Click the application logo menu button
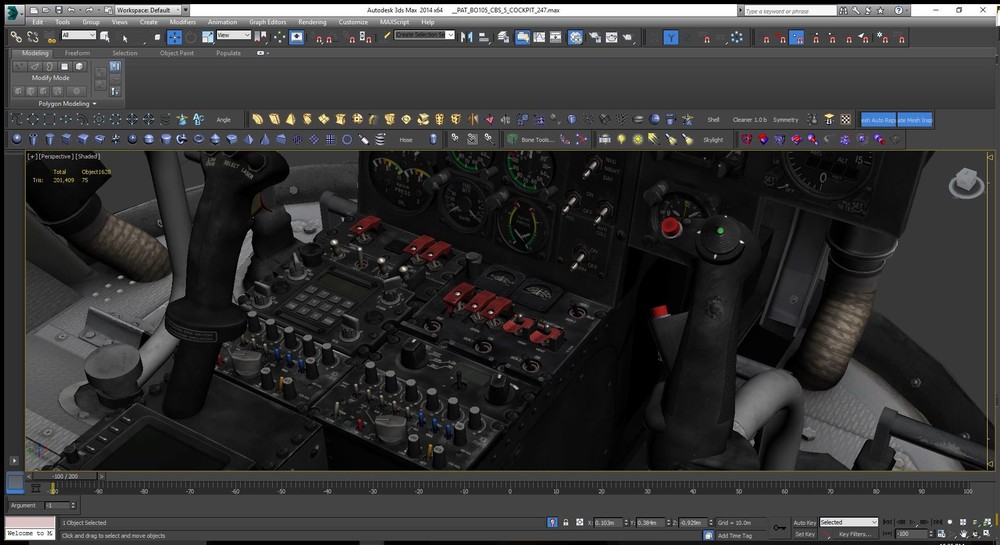 point(11,12)
